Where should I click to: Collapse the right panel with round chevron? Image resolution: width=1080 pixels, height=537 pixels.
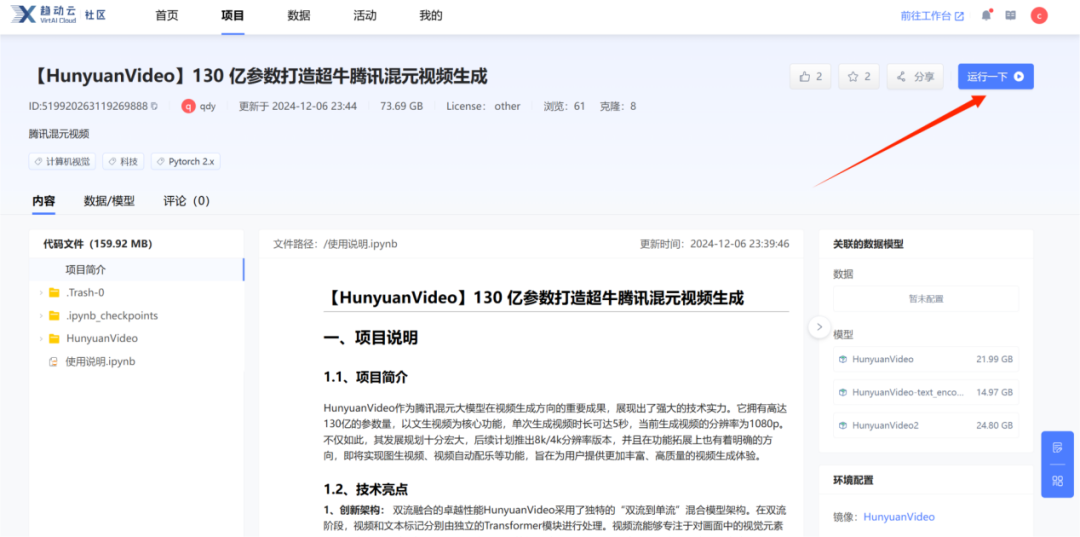(x=818, y=327)
